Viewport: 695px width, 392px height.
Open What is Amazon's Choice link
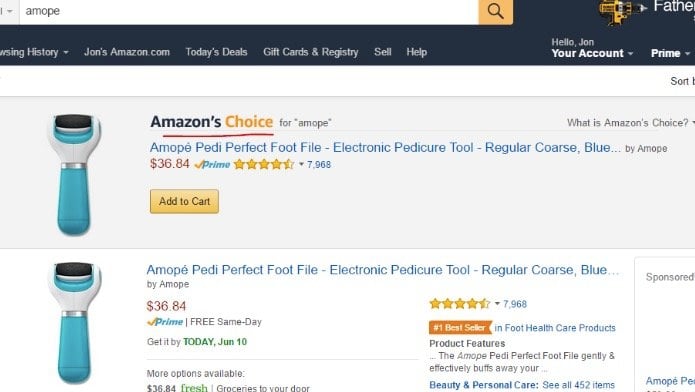pos(630,123)
